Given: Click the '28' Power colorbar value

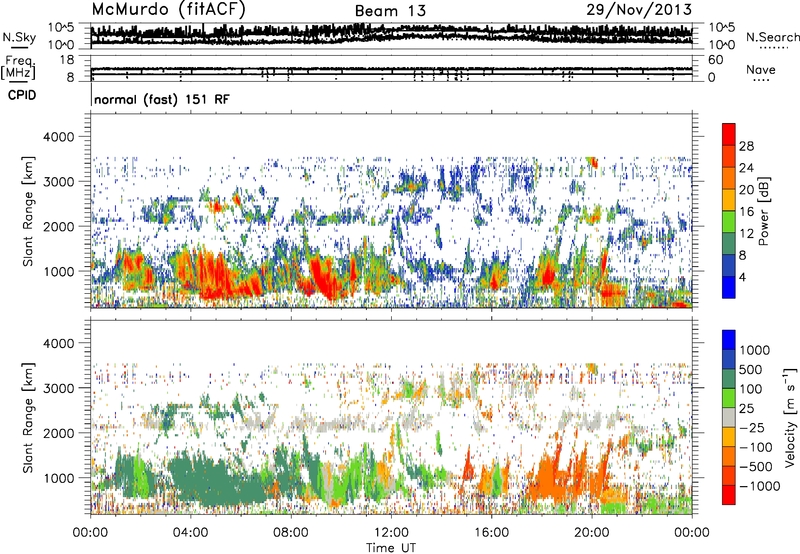Looking at the screenshot, I should [746, 146].
